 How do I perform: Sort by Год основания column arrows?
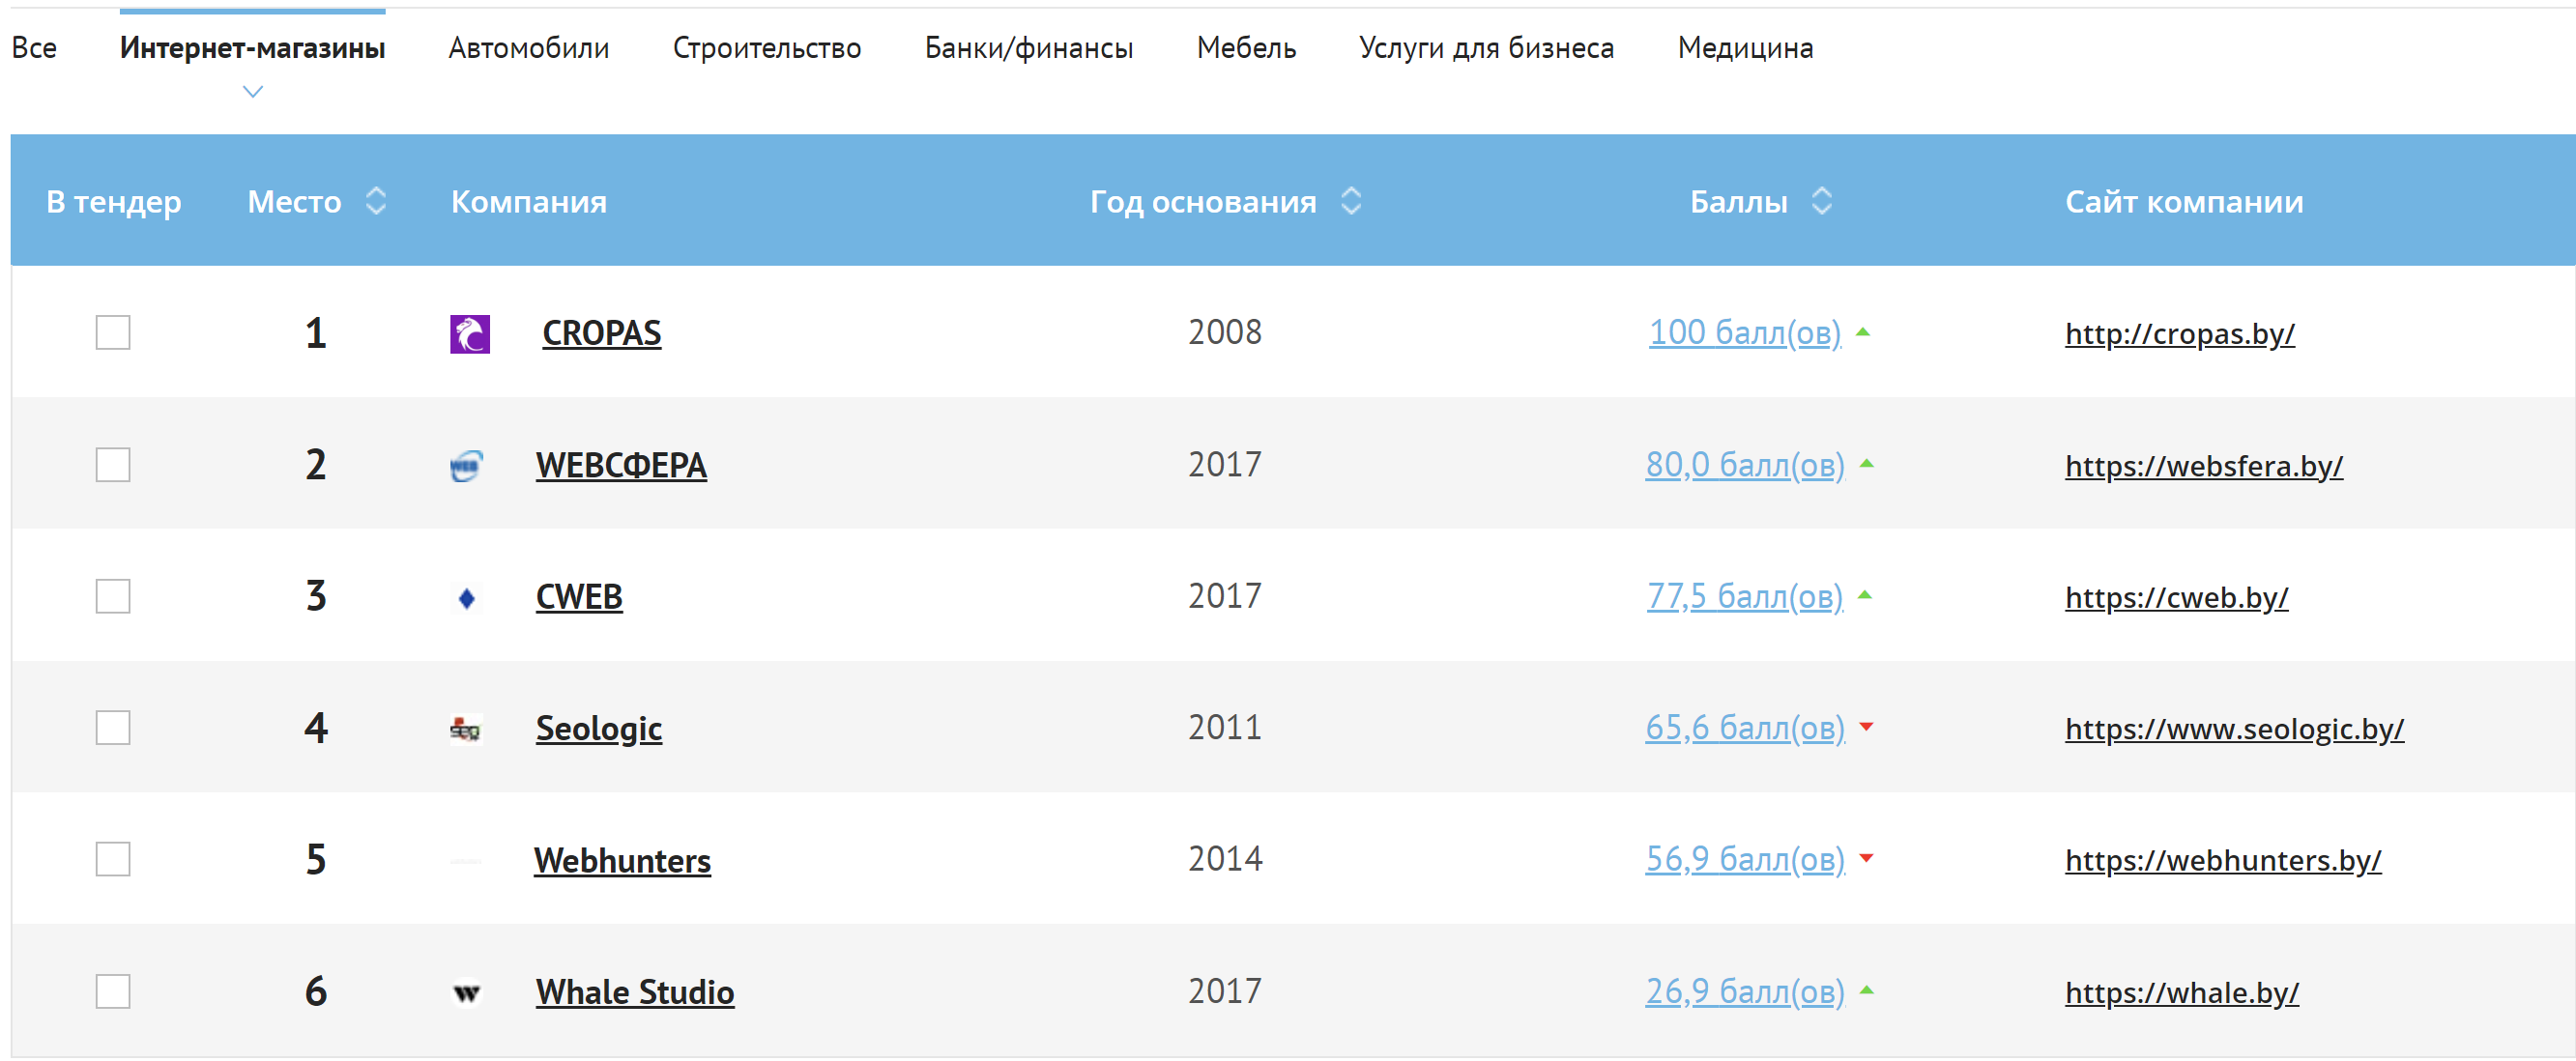(x=1351, y=201)
